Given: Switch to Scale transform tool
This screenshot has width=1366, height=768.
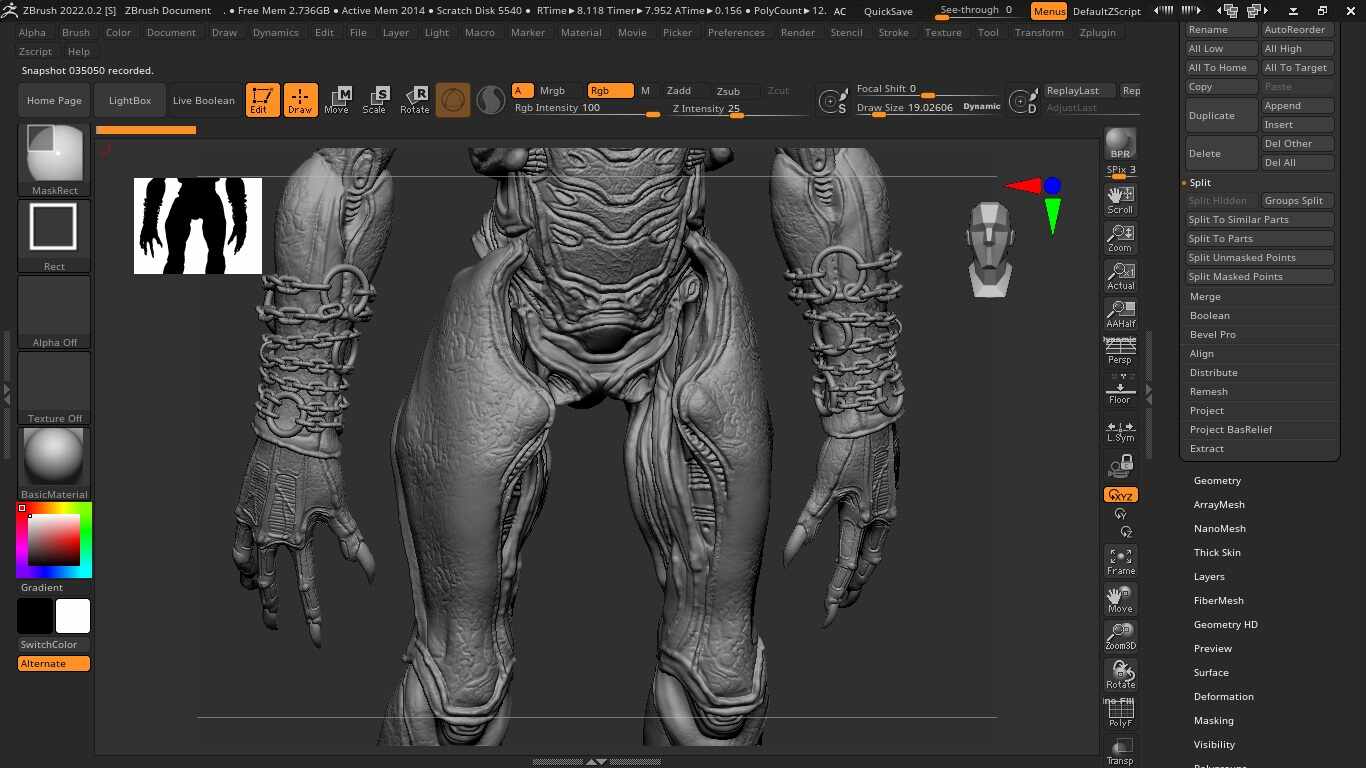Looking at the screenshot, I should tap(375, 100).
